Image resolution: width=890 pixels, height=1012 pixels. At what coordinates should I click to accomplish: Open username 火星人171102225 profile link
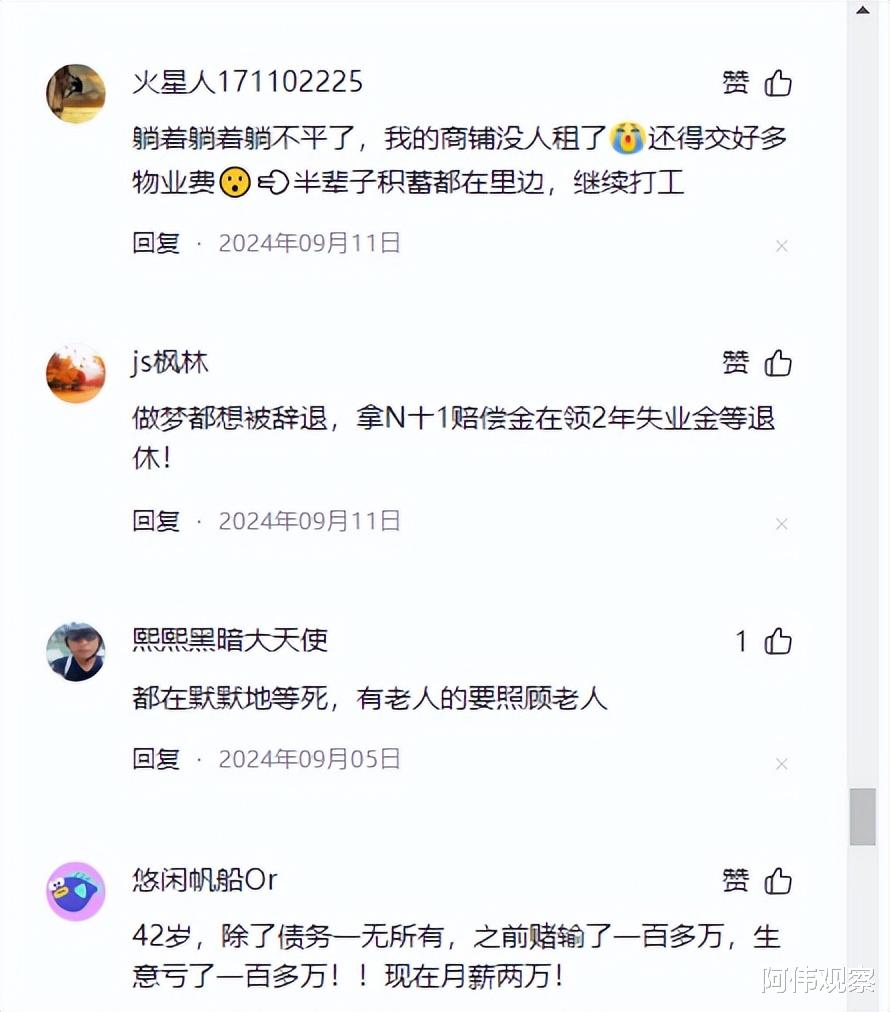(247, 82)
